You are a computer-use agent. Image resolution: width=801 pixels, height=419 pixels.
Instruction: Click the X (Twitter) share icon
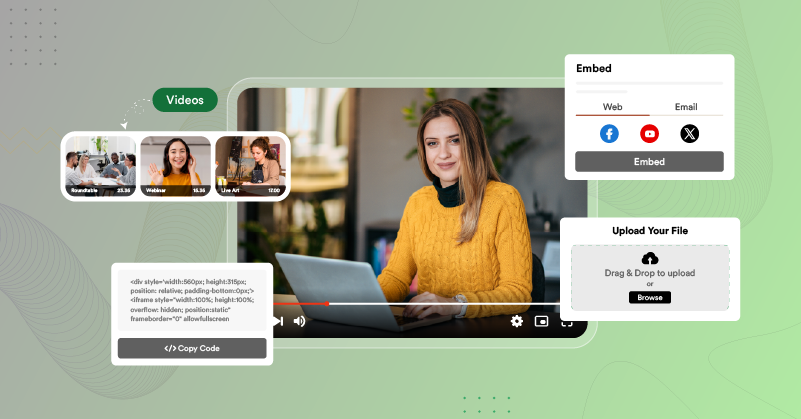(690, 134)
